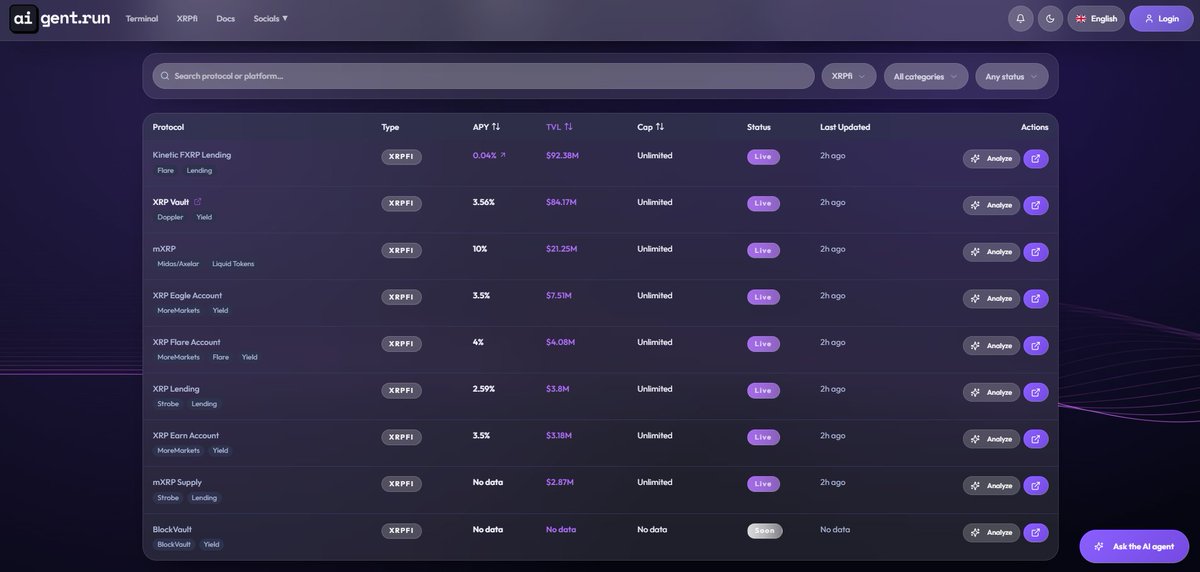Open external link for XRP Vault row

tap(1036, 205)
